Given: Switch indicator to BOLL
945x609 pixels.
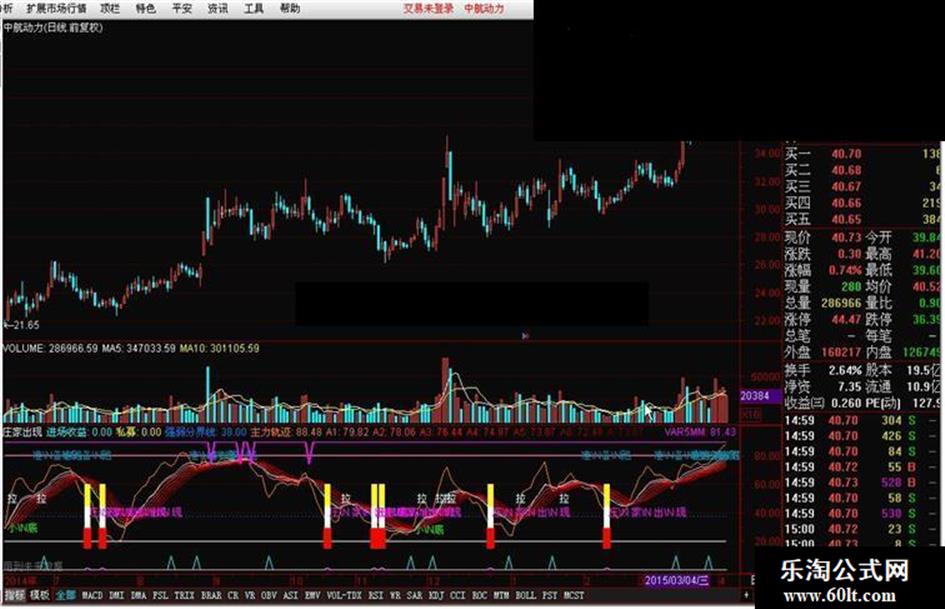Looking at the screenshot, I should coord(526,595).
